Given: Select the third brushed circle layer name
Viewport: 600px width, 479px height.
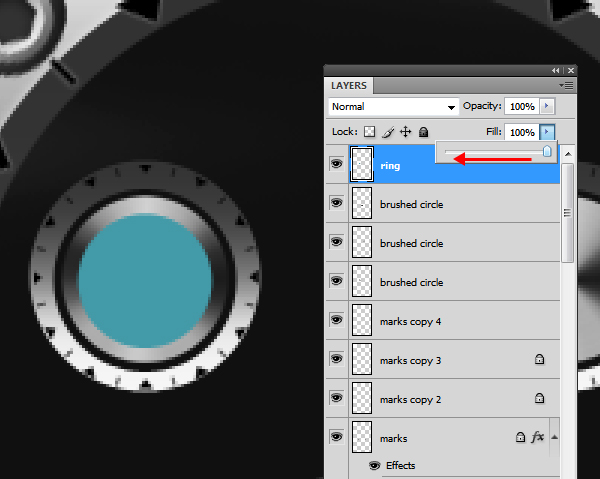Looking at the screenshot, I should [411, 282].
